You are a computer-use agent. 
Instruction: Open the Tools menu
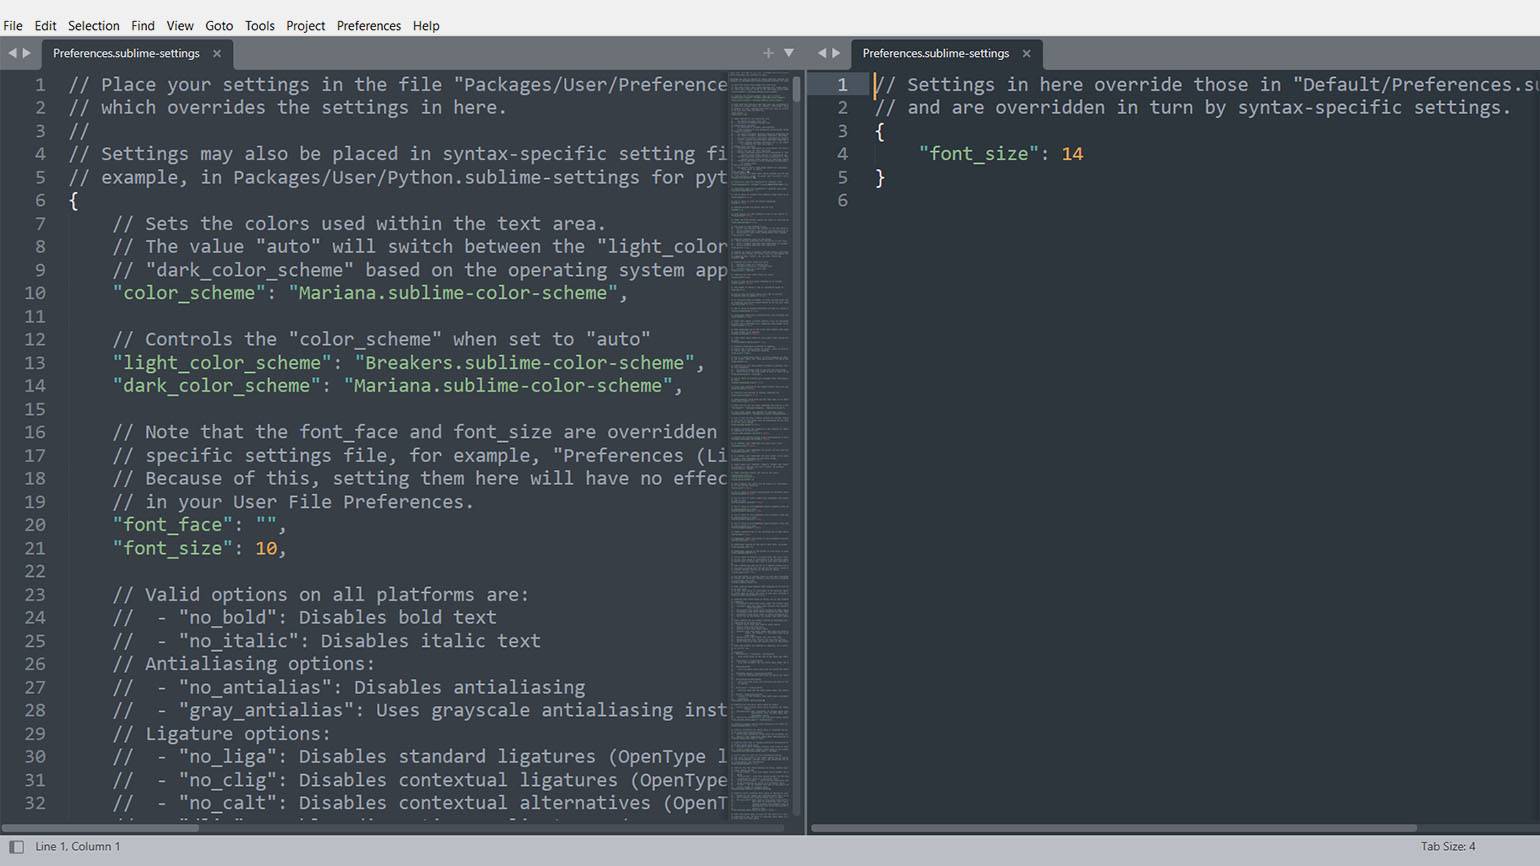(x=259, y=26)
